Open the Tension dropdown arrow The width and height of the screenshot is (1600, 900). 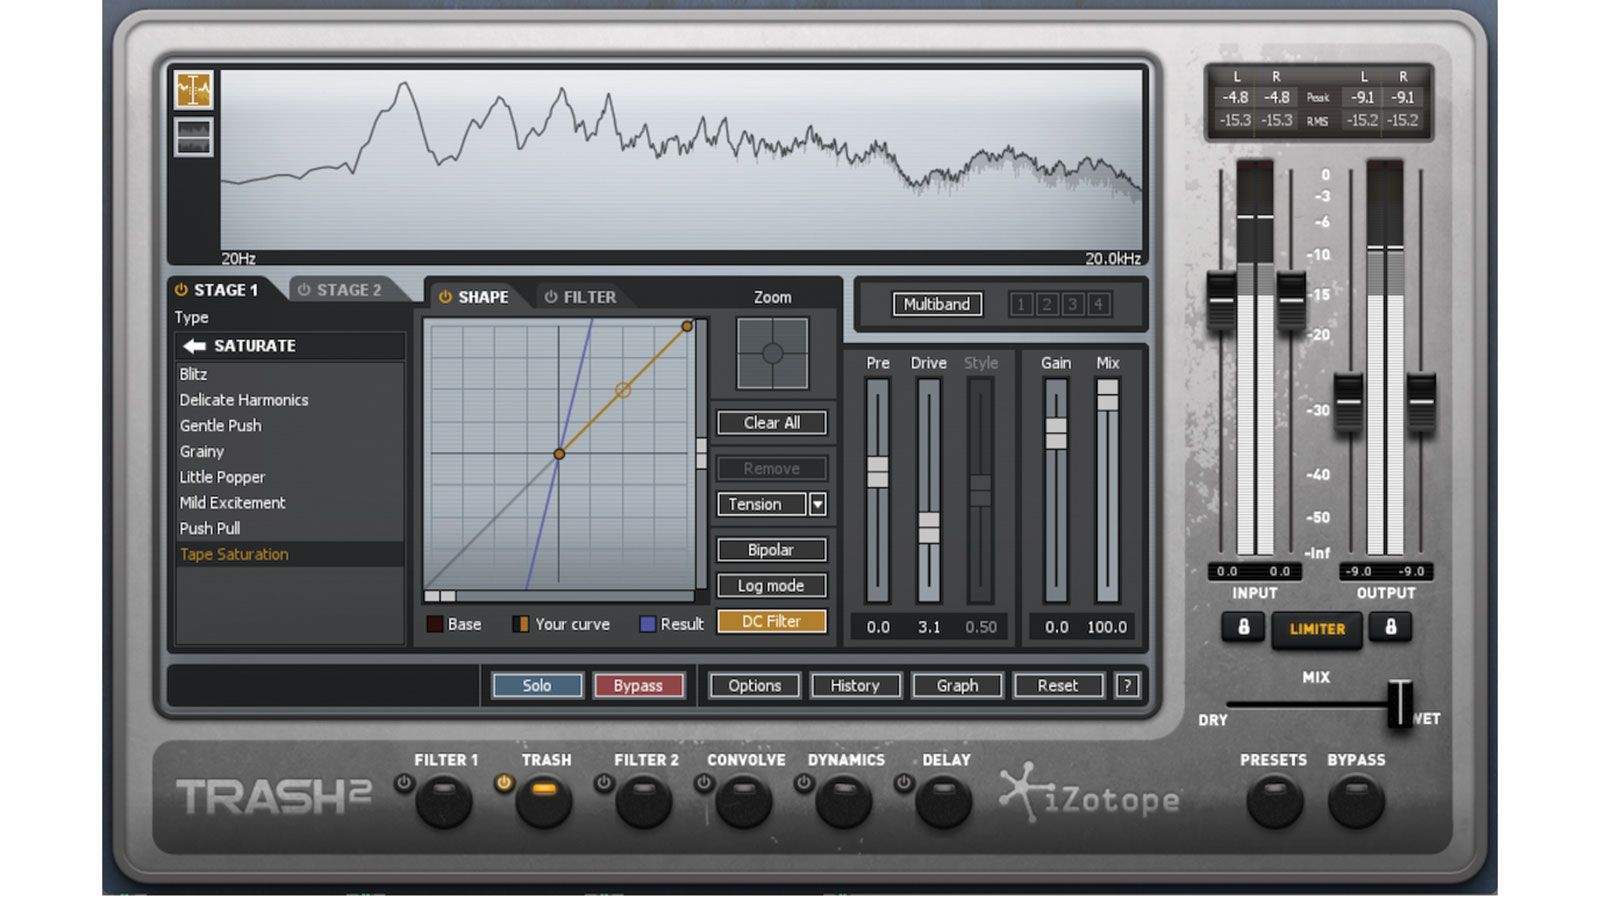click(x=818, y=505)
